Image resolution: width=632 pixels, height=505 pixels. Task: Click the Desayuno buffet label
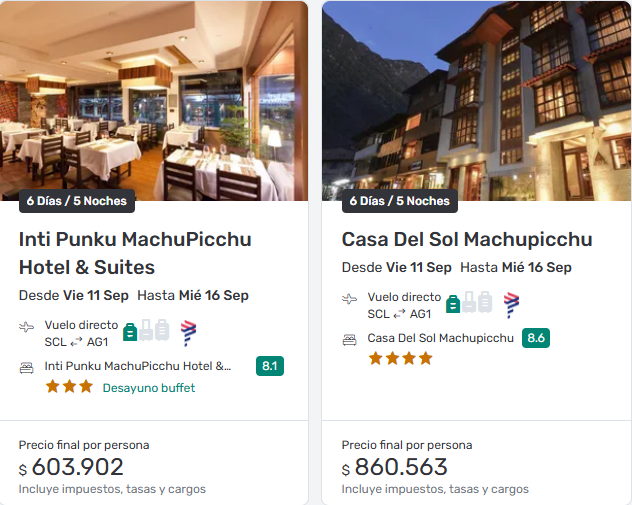pyautogui.click(x=149, y=388)
